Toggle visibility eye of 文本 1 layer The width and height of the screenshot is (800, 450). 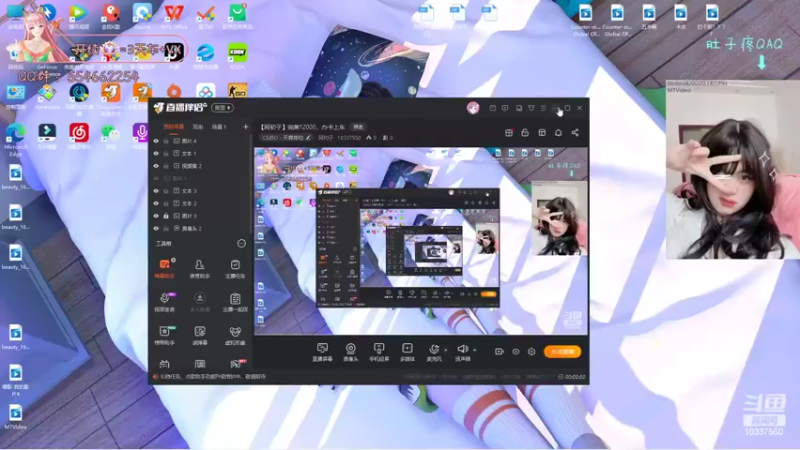coord(156,154)
